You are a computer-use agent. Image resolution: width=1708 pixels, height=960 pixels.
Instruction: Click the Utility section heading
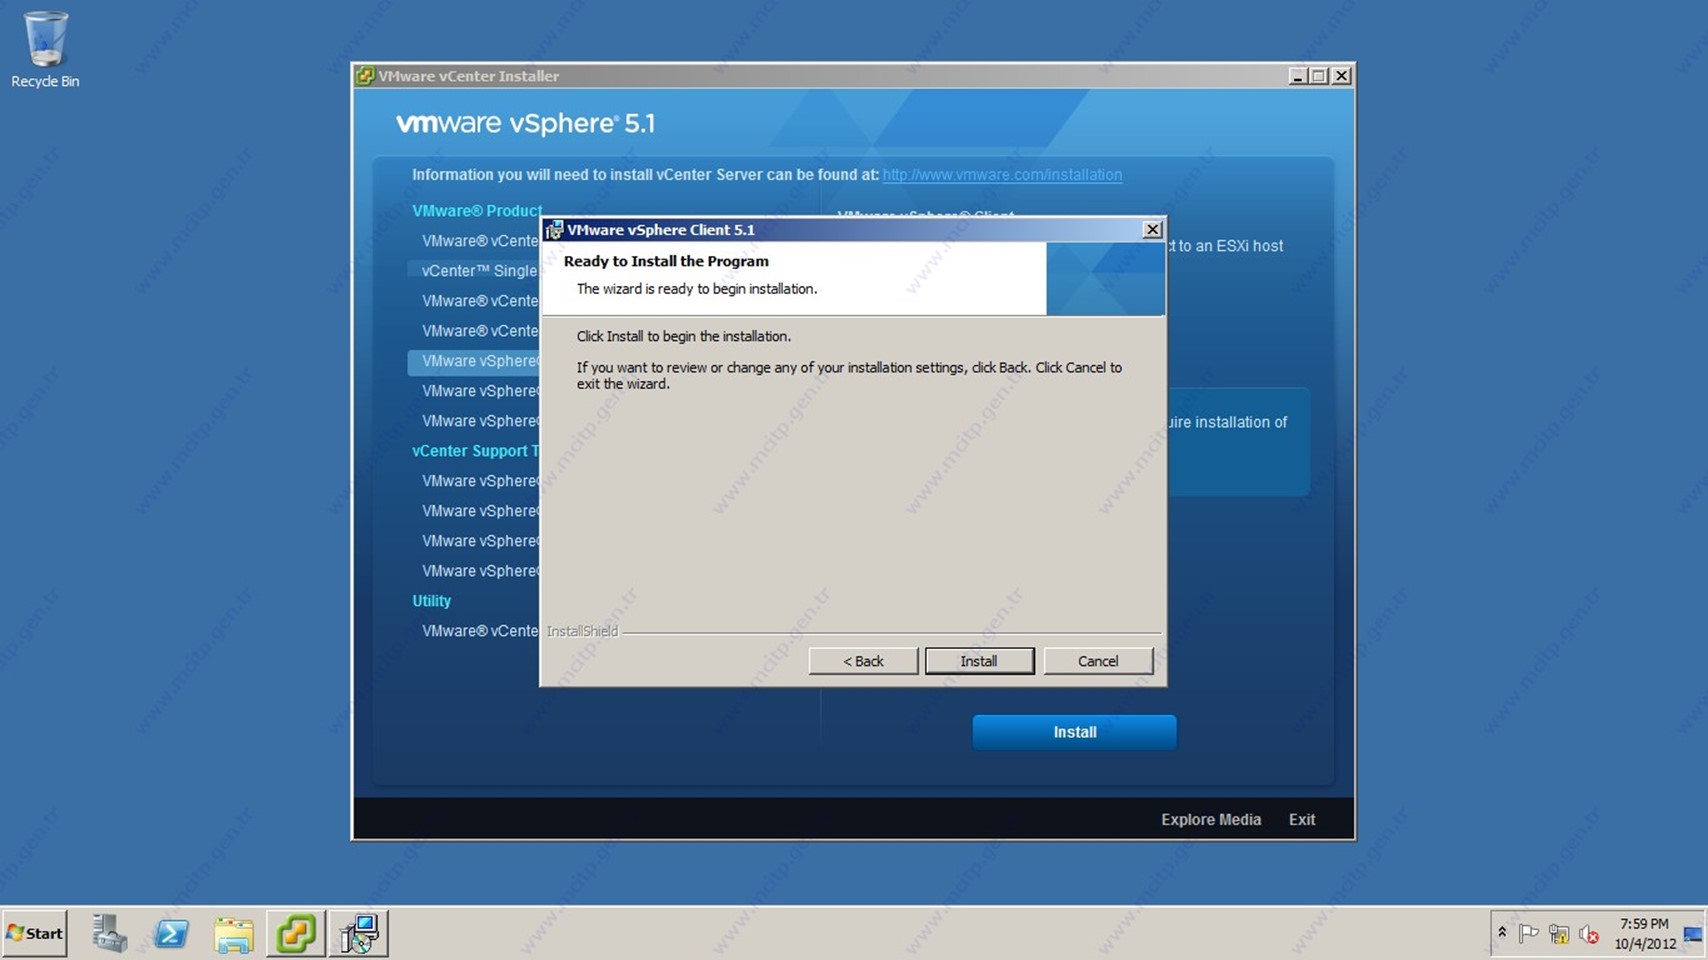point(432,601)
